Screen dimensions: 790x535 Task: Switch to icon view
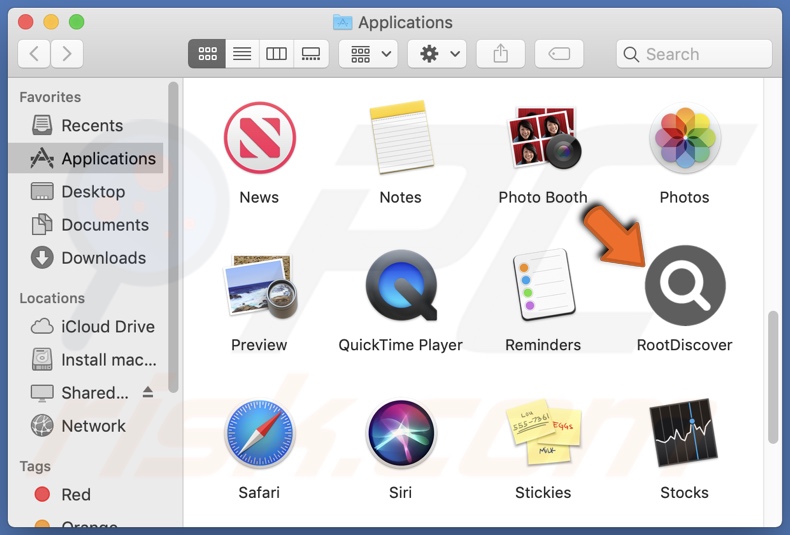click(207, 53)
